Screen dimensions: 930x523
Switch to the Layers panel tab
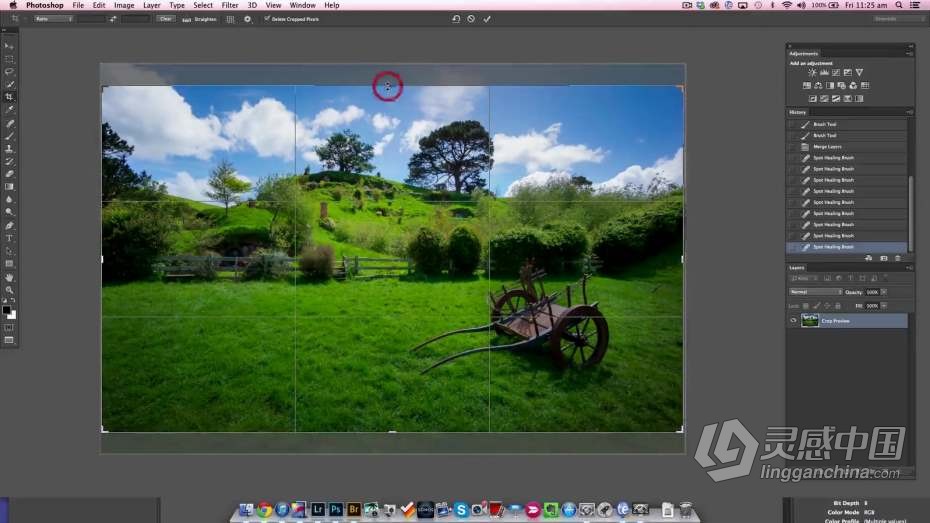pyautogui.click(x=797, y=268)
